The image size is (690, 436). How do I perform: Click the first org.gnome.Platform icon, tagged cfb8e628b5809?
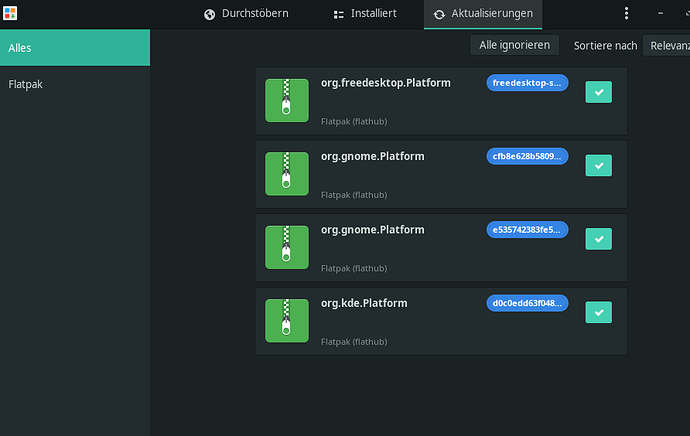point(286,174)
